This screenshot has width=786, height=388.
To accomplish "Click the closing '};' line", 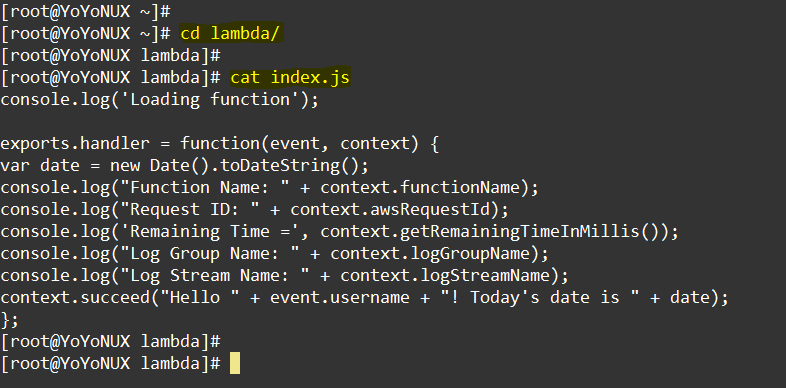I will tap(10, 320).
